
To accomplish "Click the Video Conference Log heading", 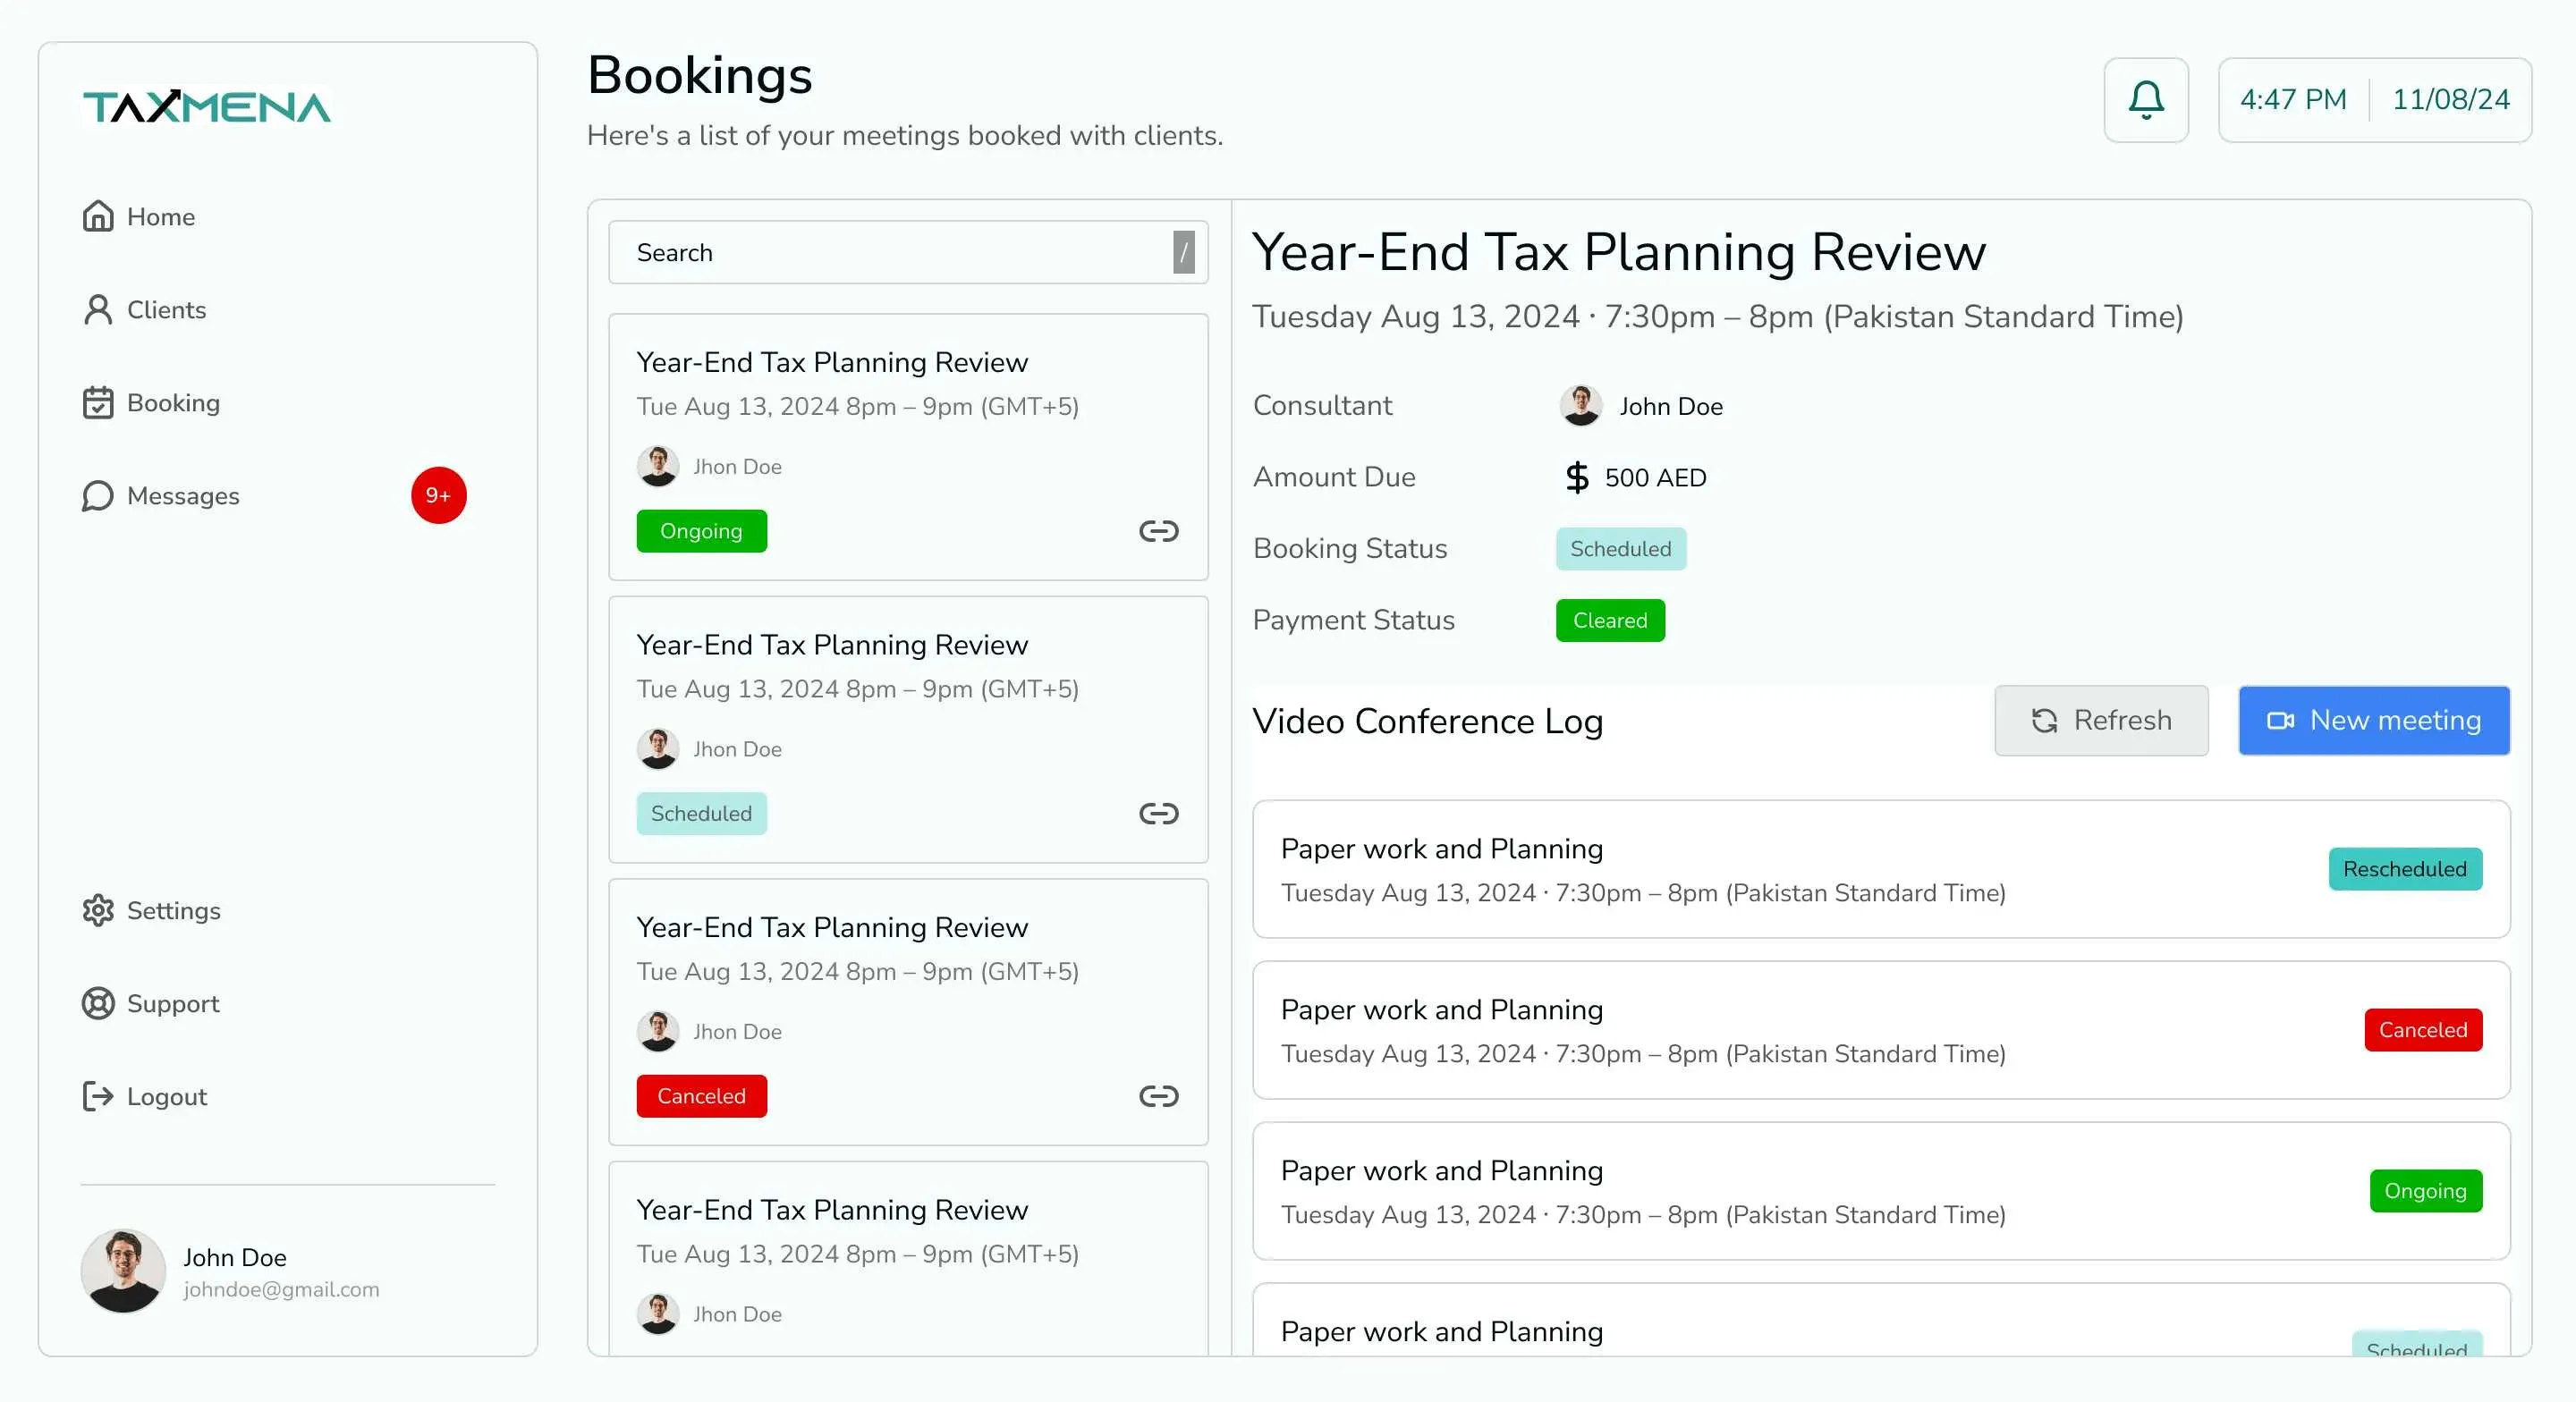I will 1427,720.
